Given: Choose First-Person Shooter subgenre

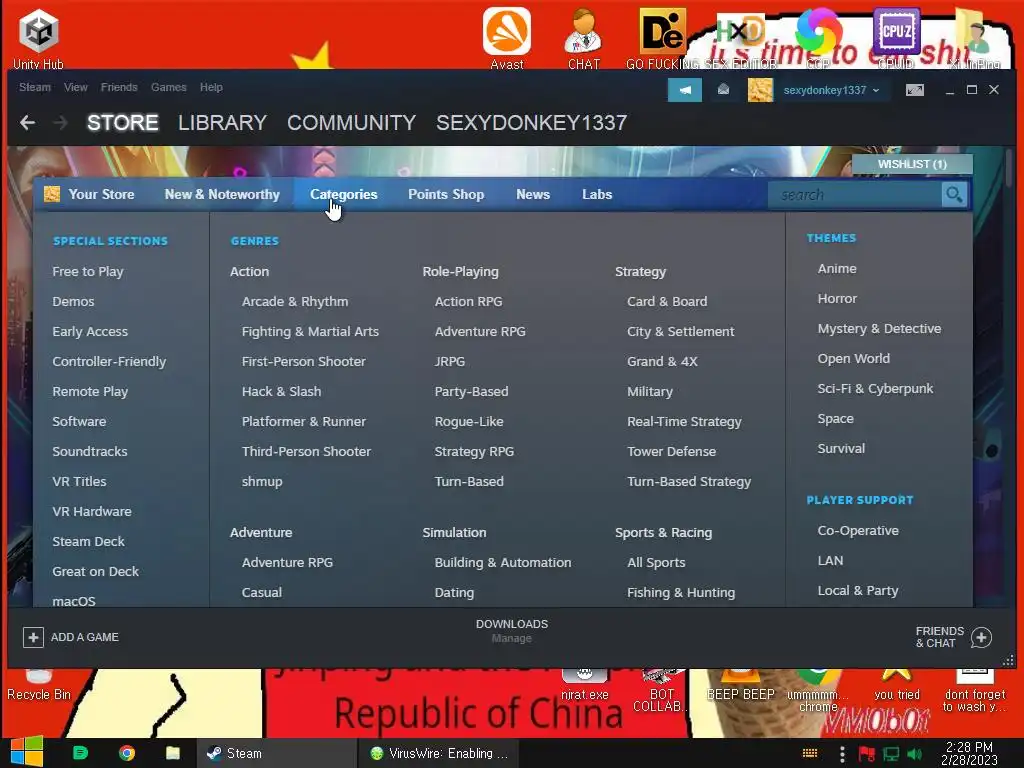Looking at the screenshot, I should pos(304,361).
